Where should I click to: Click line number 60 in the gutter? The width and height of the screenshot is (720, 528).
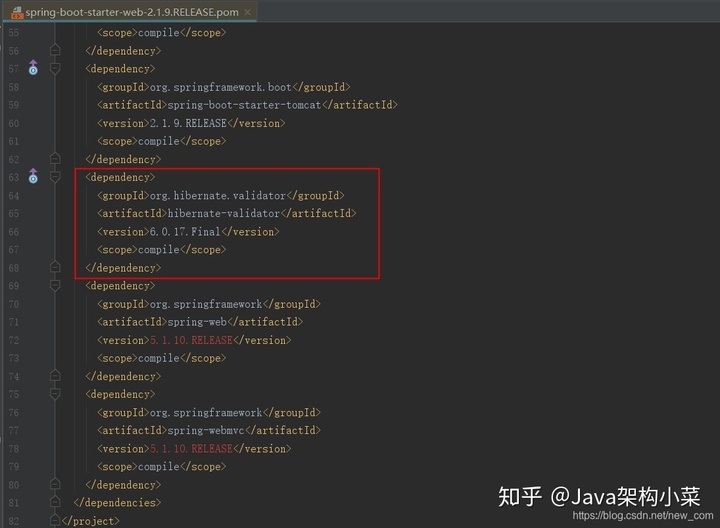point(14,123)
